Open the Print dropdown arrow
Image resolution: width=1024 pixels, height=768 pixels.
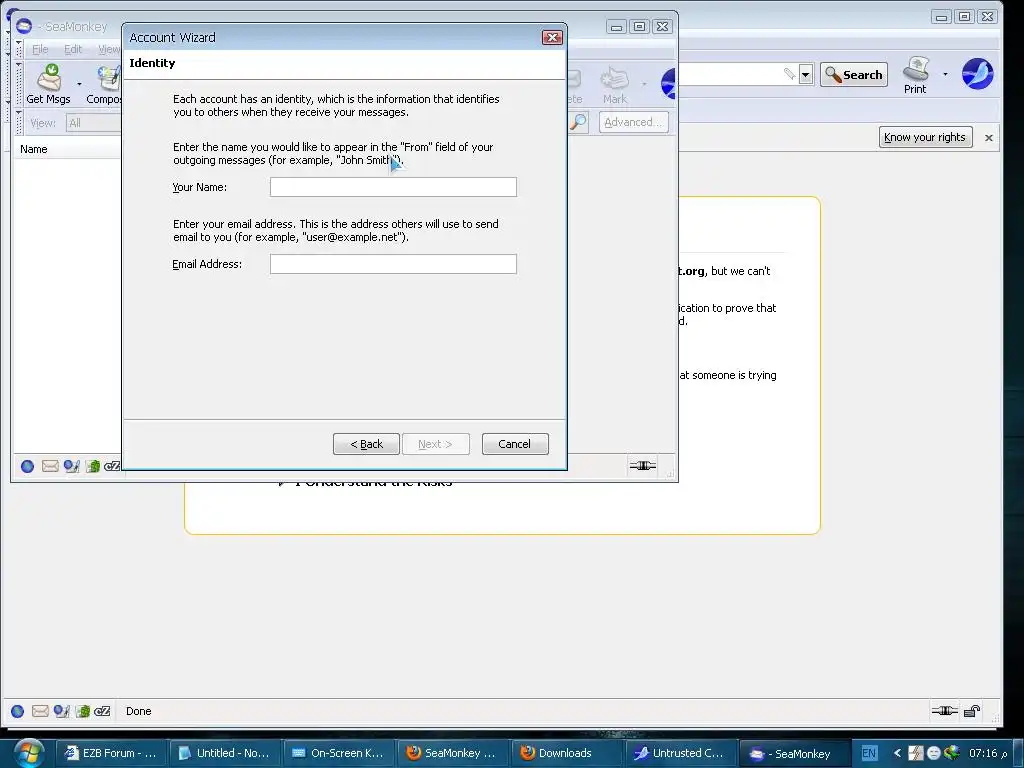[x=945, y=74]
